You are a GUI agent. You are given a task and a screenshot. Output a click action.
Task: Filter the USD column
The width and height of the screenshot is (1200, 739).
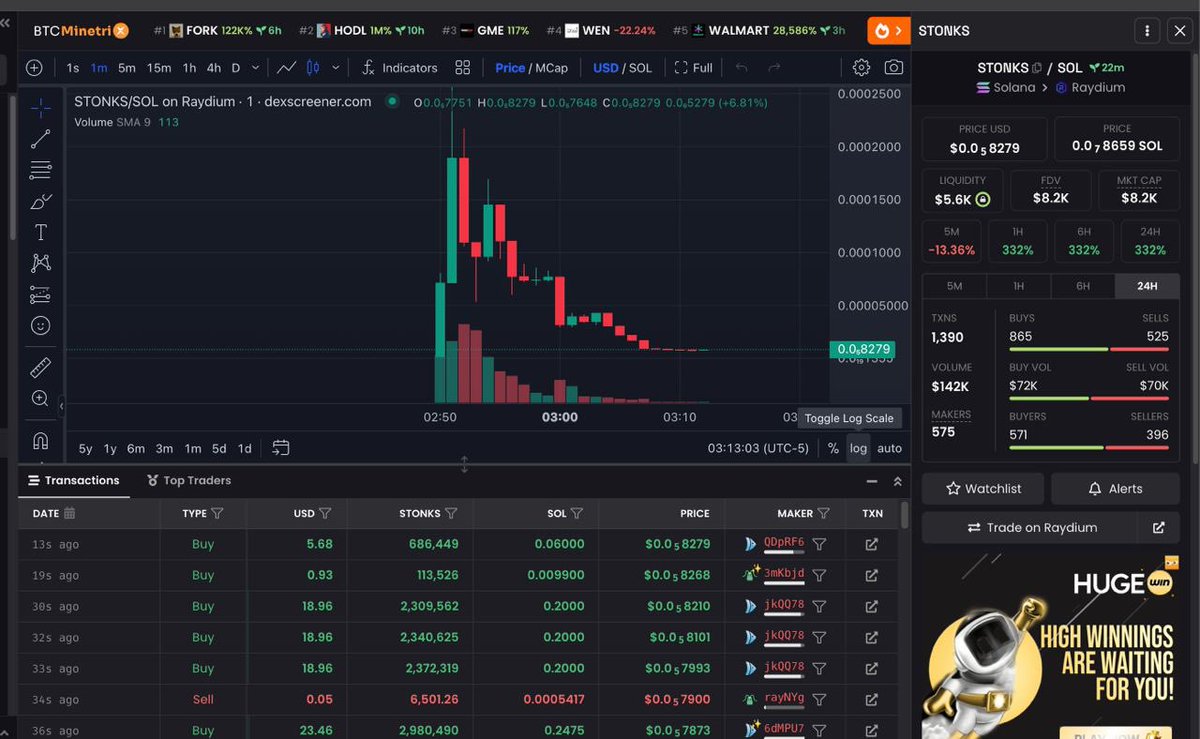pos(325,513)
